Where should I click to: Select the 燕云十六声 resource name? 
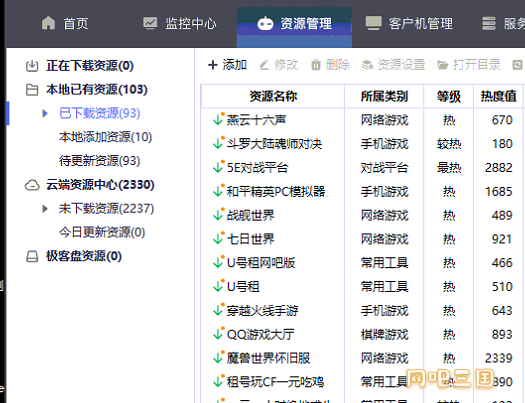tap(256, 120)
